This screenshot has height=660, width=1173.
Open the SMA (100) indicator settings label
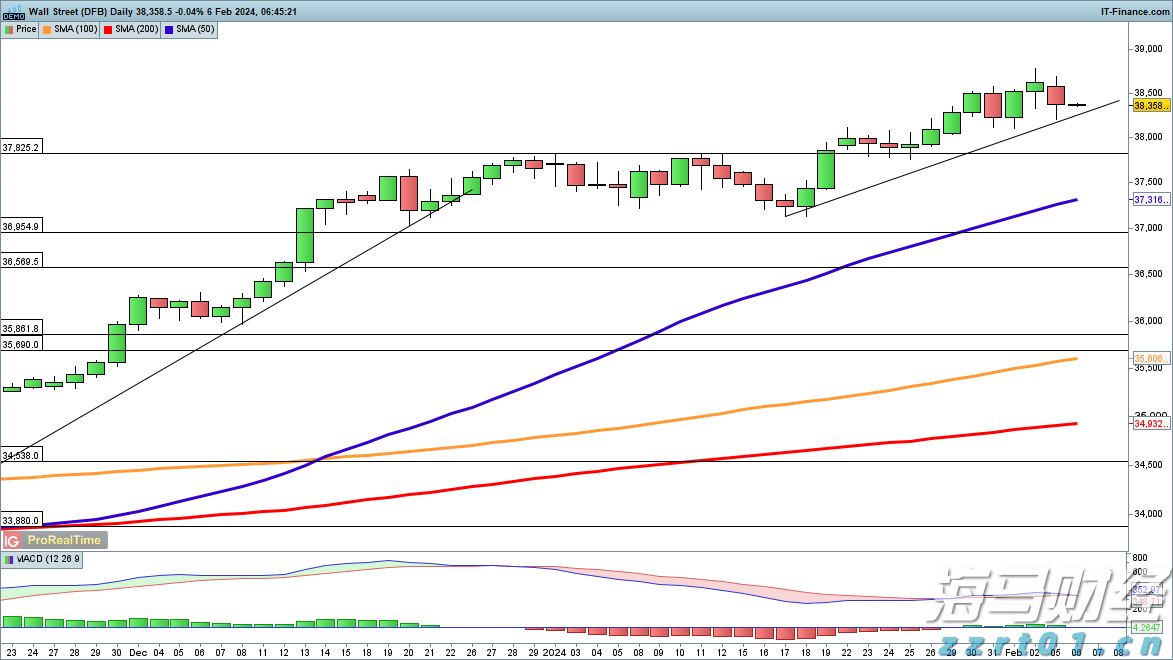tap(76, 29)
